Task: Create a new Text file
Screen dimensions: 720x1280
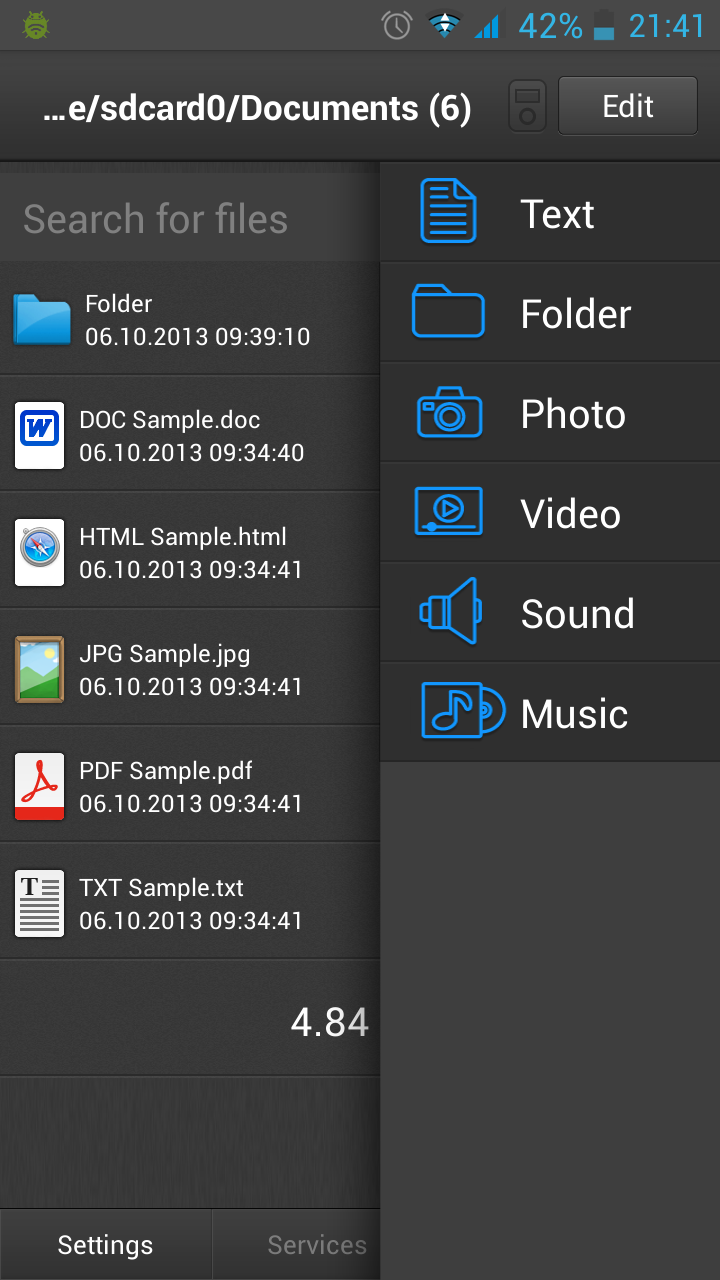Action: 550,212
